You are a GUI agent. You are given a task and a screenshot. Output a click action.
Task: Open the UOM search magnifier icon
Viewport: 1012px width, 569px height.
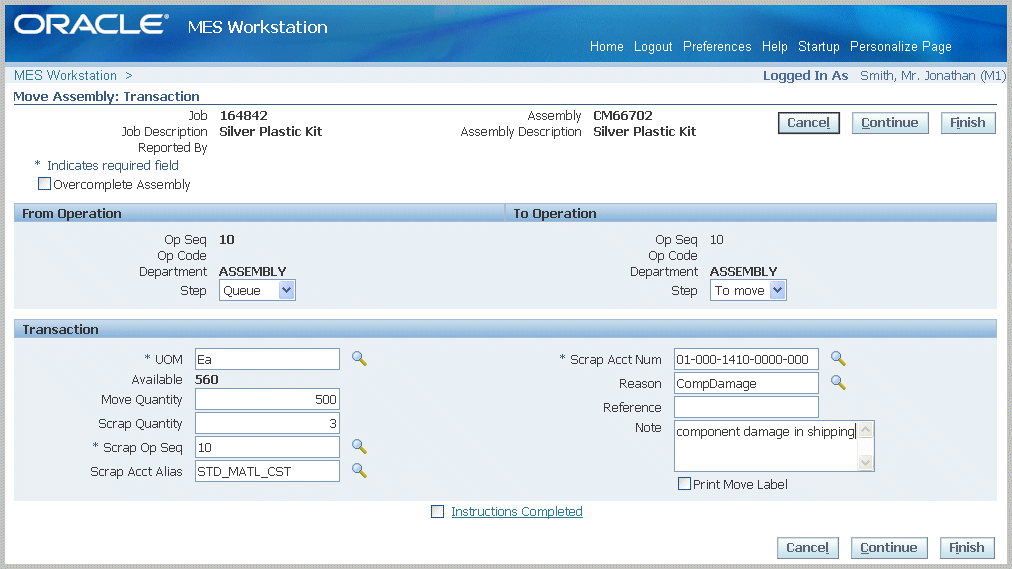(359, 359)
